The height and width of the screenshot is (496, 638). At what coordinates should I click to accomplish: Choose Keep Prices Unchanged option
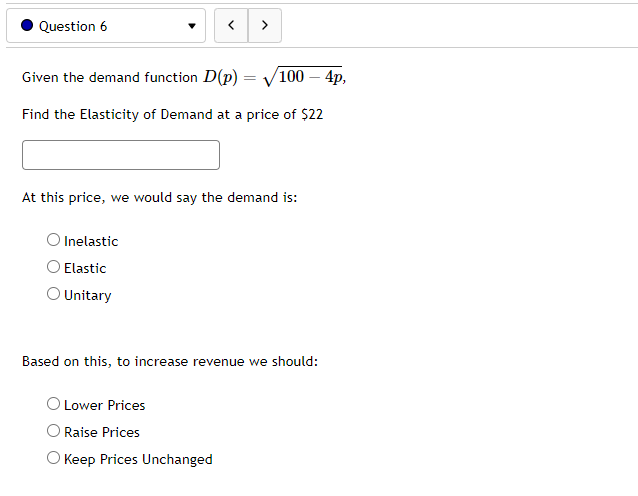pos(53,458)
